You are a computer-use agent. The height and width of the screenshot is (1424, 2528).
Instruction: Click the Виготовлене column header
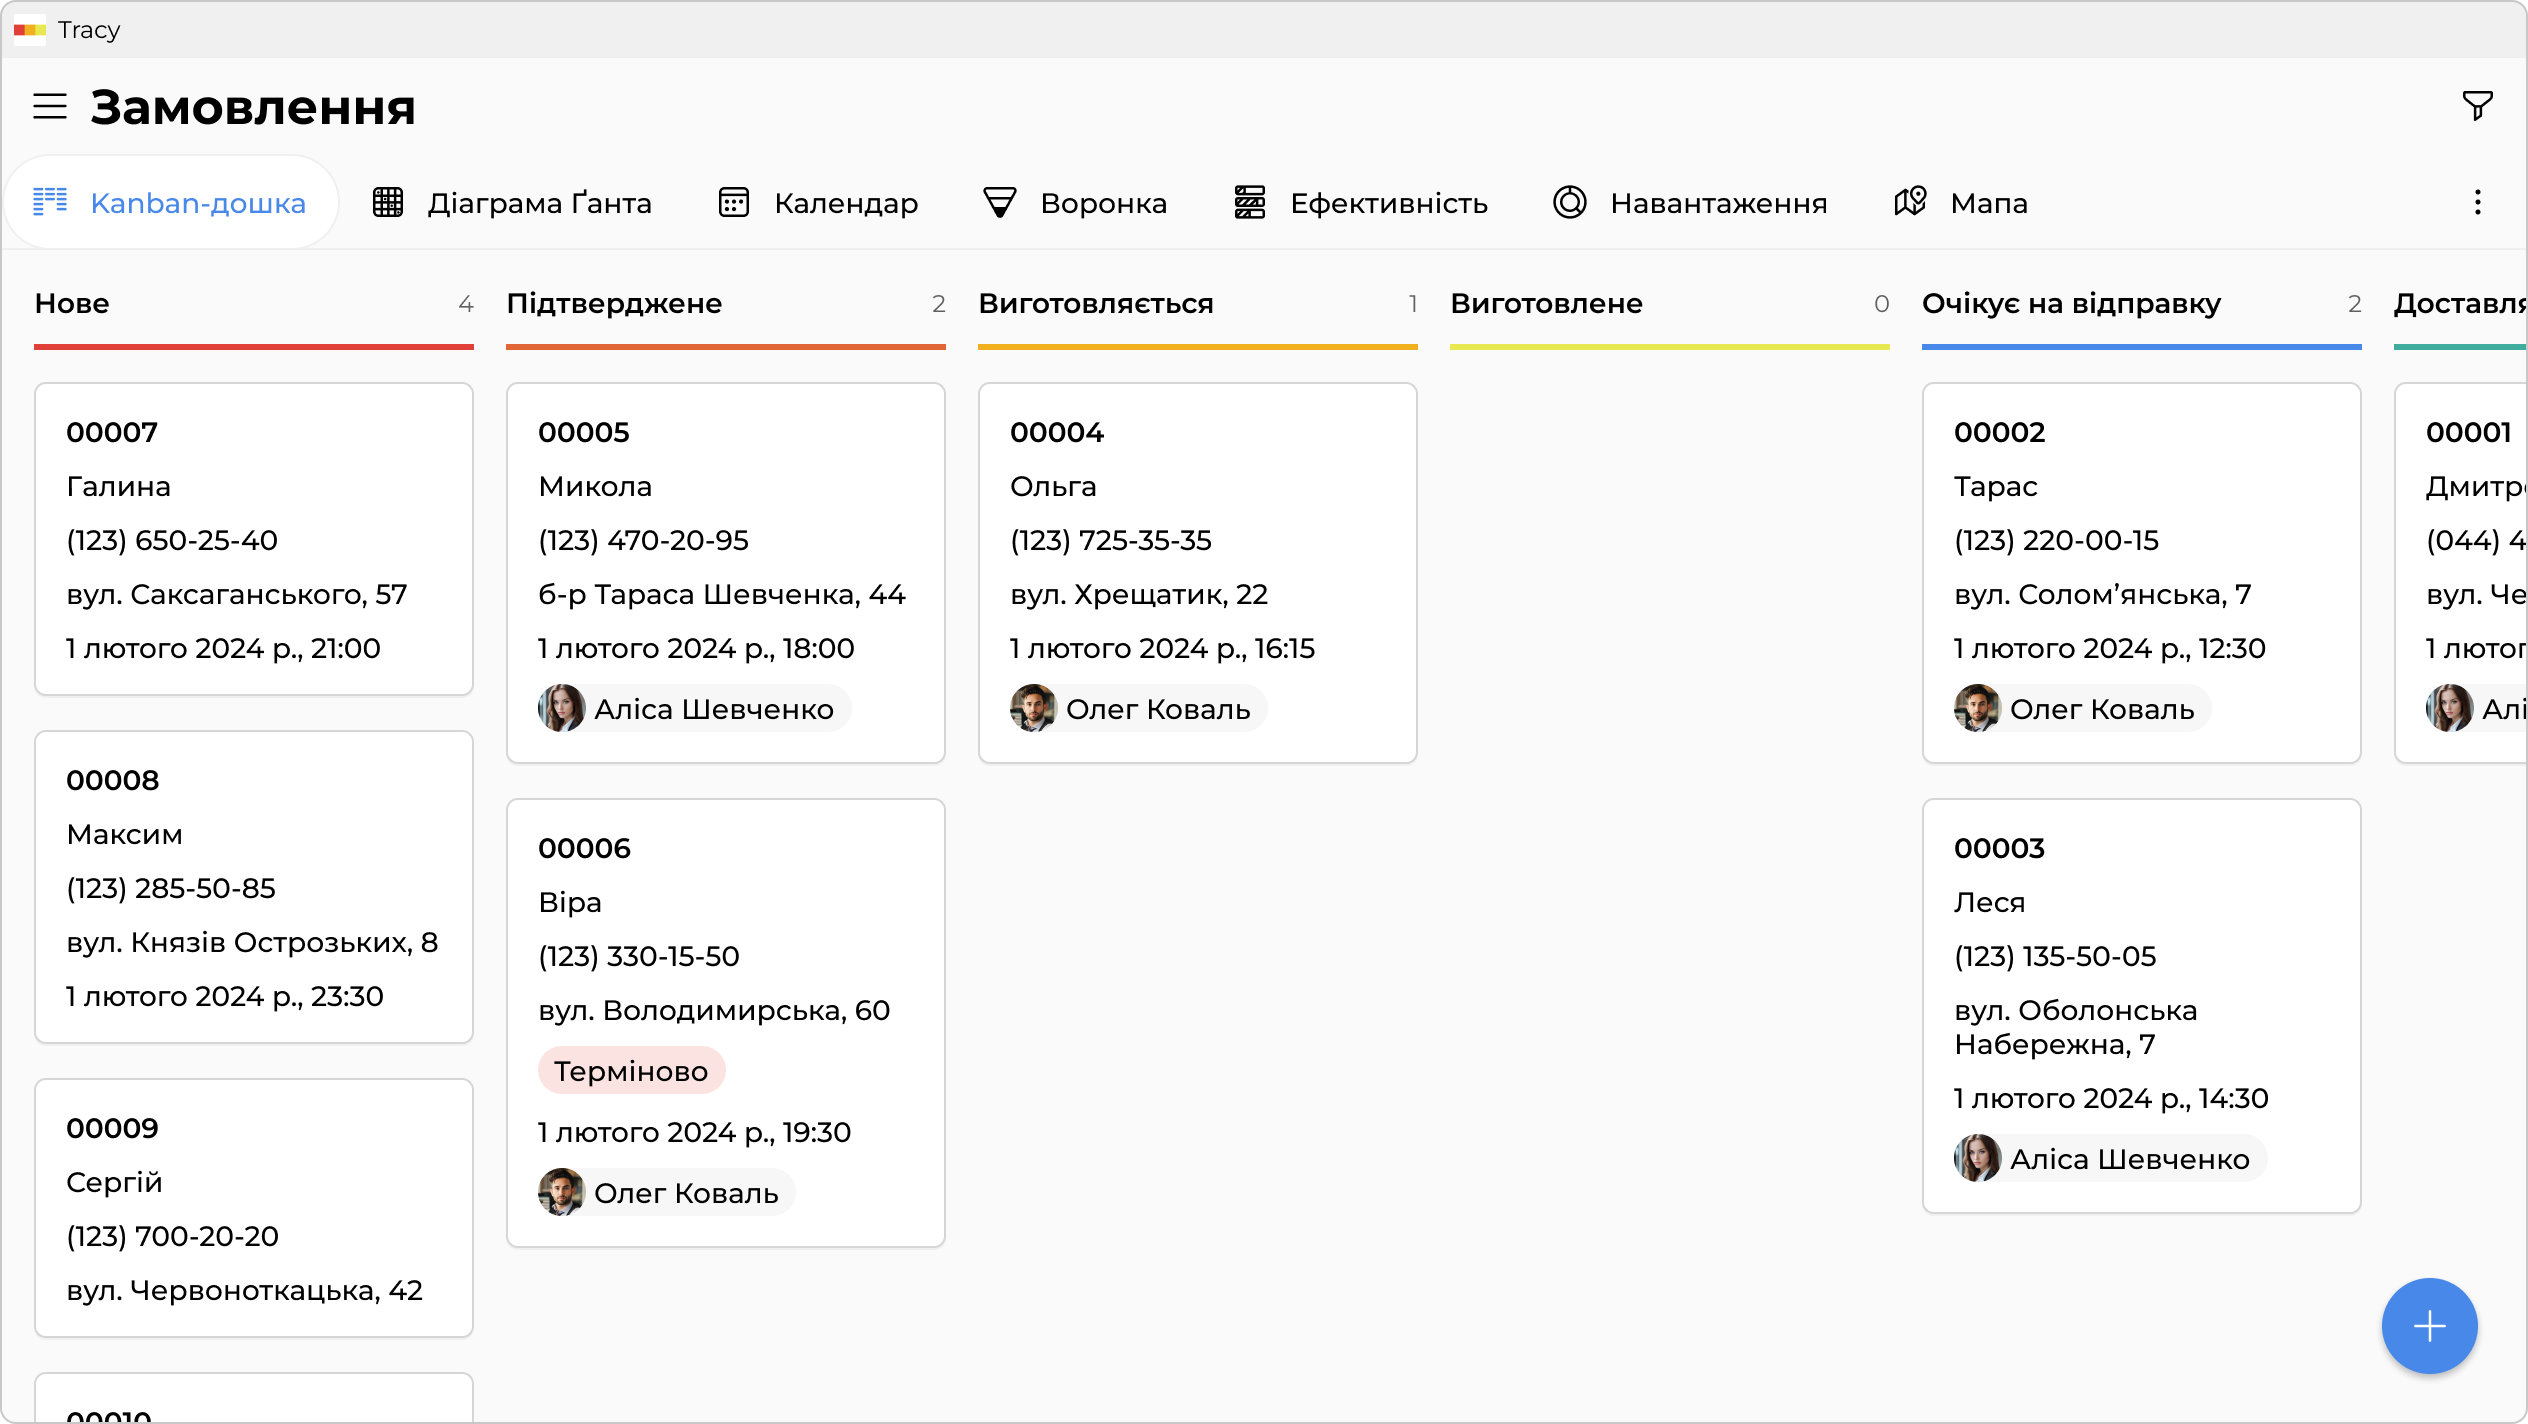click(x=1546, y=304)
